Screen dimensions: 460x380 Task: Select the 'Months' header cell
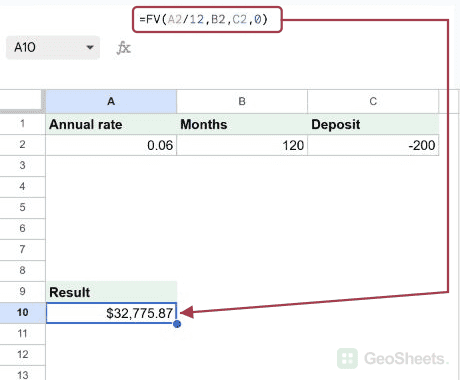pyautogui.click(x=242, y=124)
